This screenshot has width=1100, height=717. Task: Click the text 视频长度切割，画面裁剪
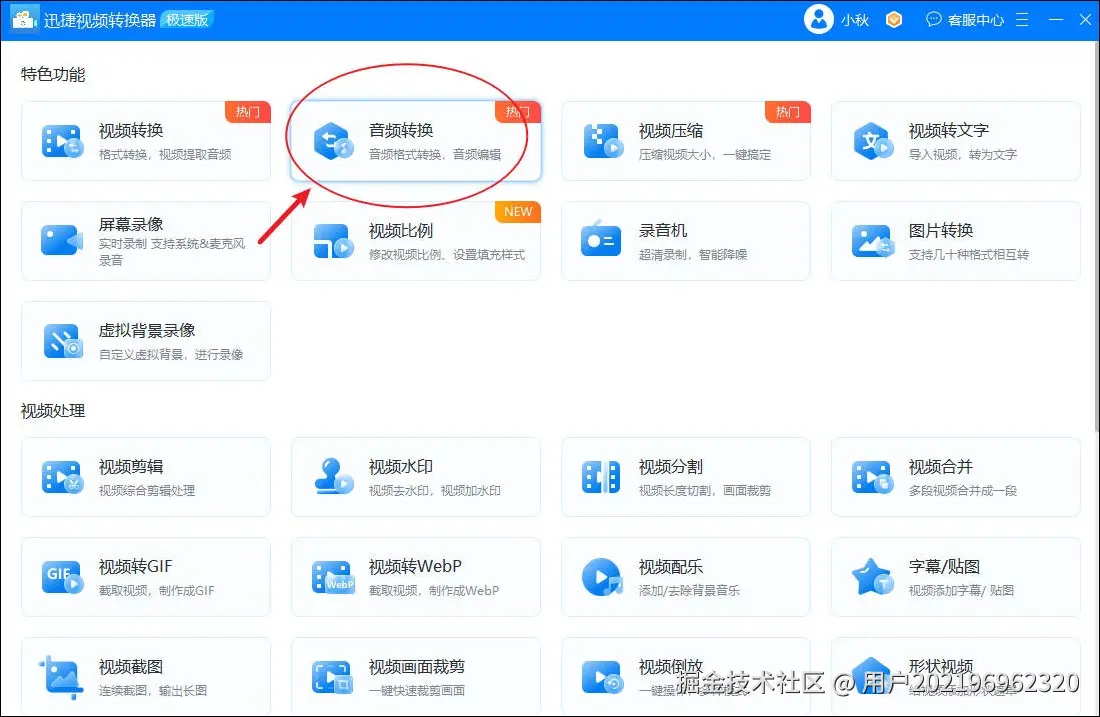pyautogui.click(x=704, y=491)
